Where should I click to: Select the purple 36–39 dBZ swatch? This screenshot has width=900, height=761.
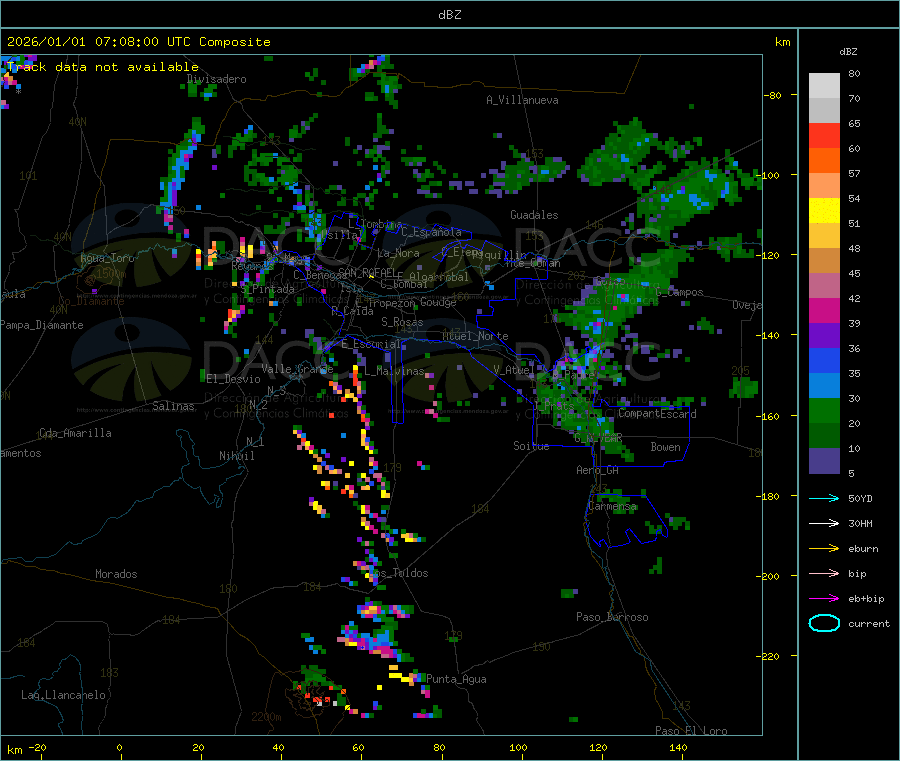point(824,336)
